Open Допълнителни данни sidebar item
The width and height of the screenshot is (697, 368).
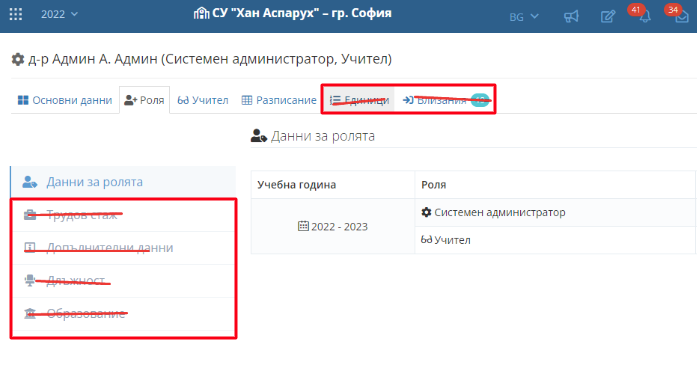coord(123,248)
